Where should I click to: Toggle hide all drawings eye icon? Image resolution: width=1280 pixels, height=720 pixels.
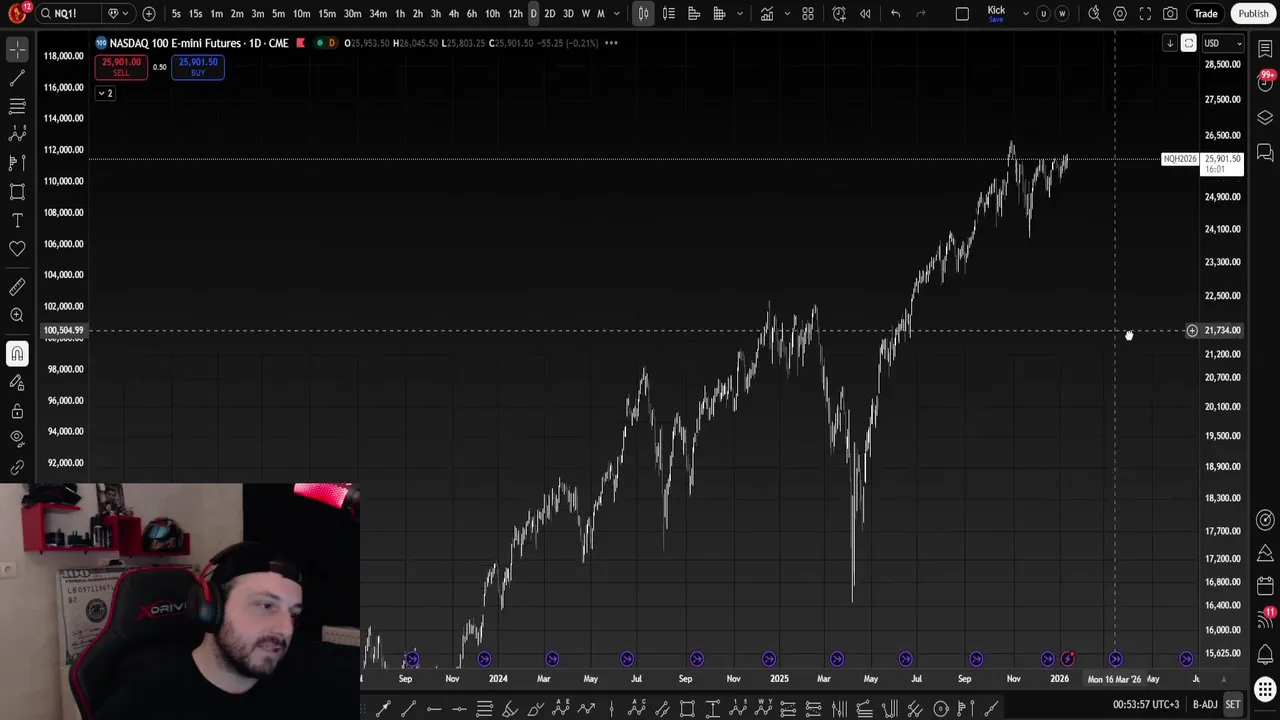(17, 438)
